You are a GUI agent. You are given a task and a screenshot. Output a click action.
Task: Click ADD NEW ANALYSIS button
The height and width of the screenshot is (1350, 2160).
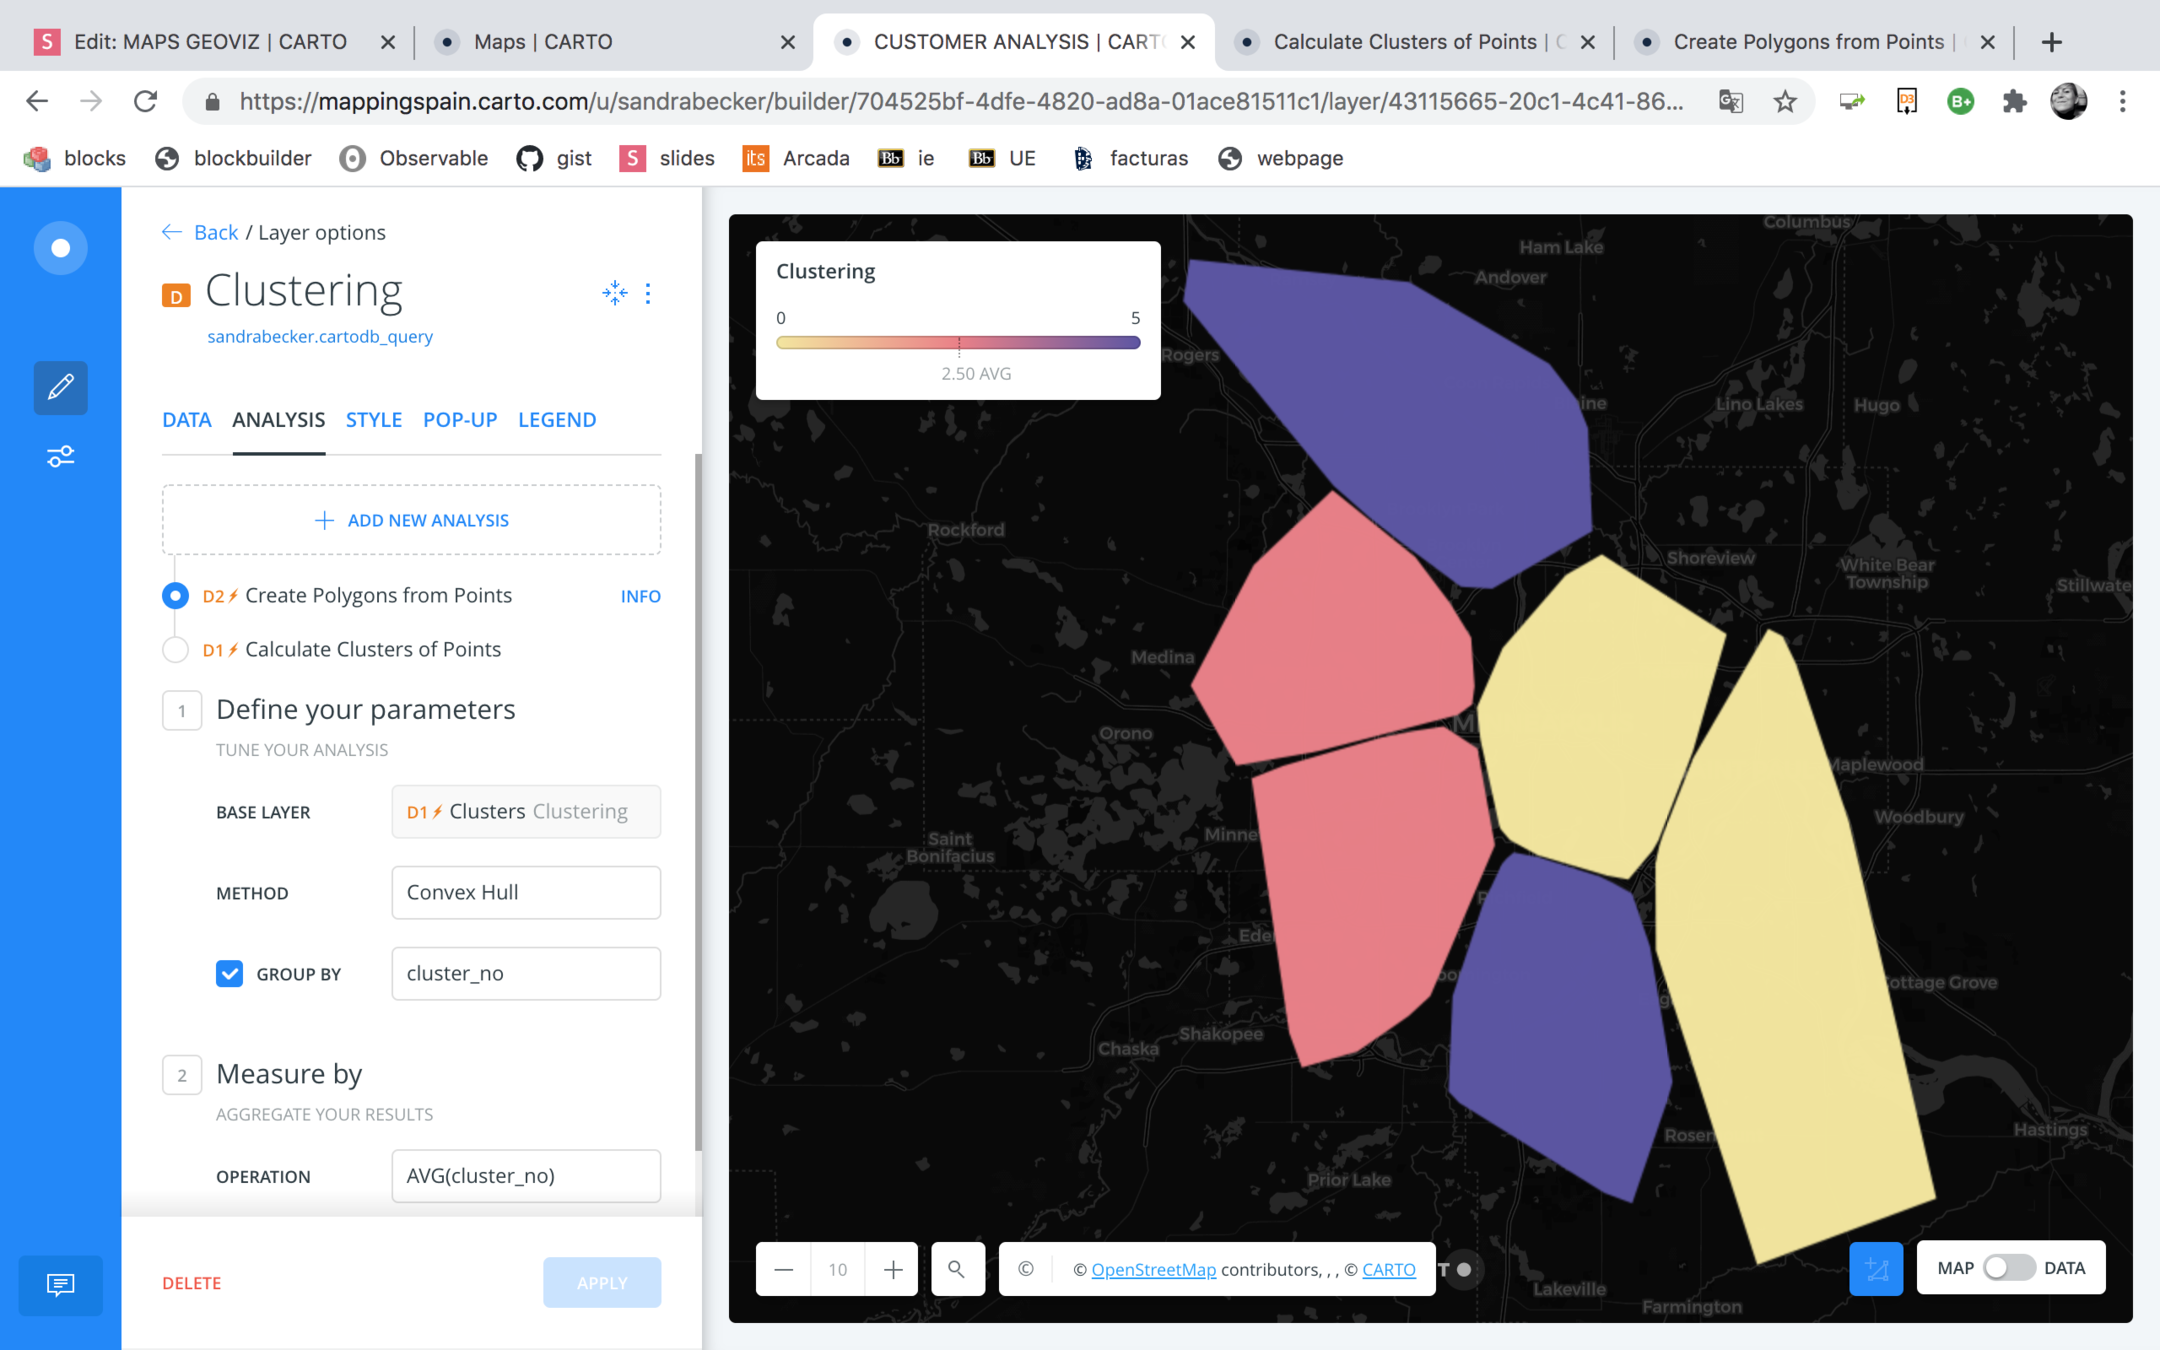coord(411,520)
